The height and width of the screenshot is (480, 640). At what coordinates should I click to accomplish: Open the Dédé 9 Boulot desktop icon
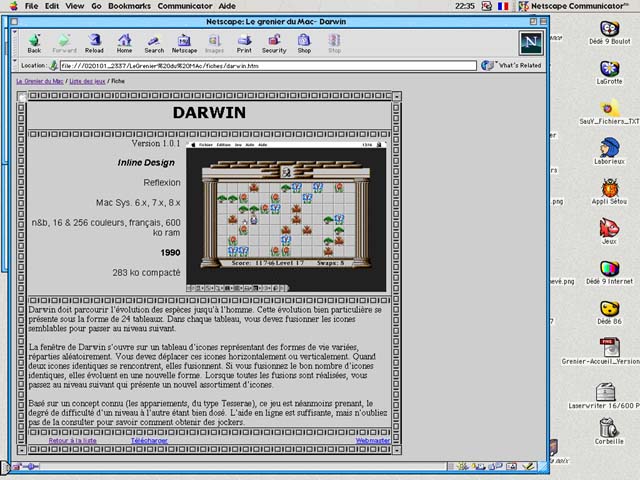click(609, 33)
